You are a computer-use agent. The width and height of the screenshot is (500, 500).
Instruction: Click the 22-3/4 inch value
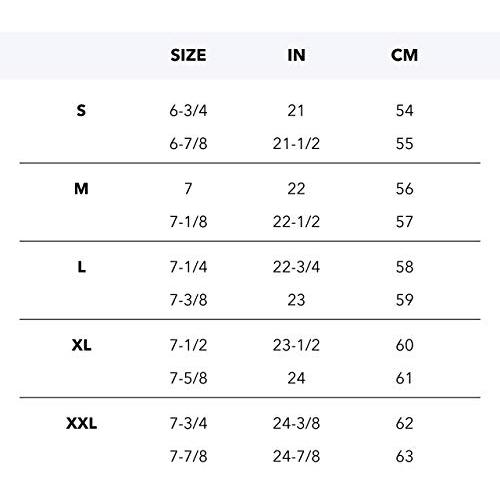click(296, 267)
